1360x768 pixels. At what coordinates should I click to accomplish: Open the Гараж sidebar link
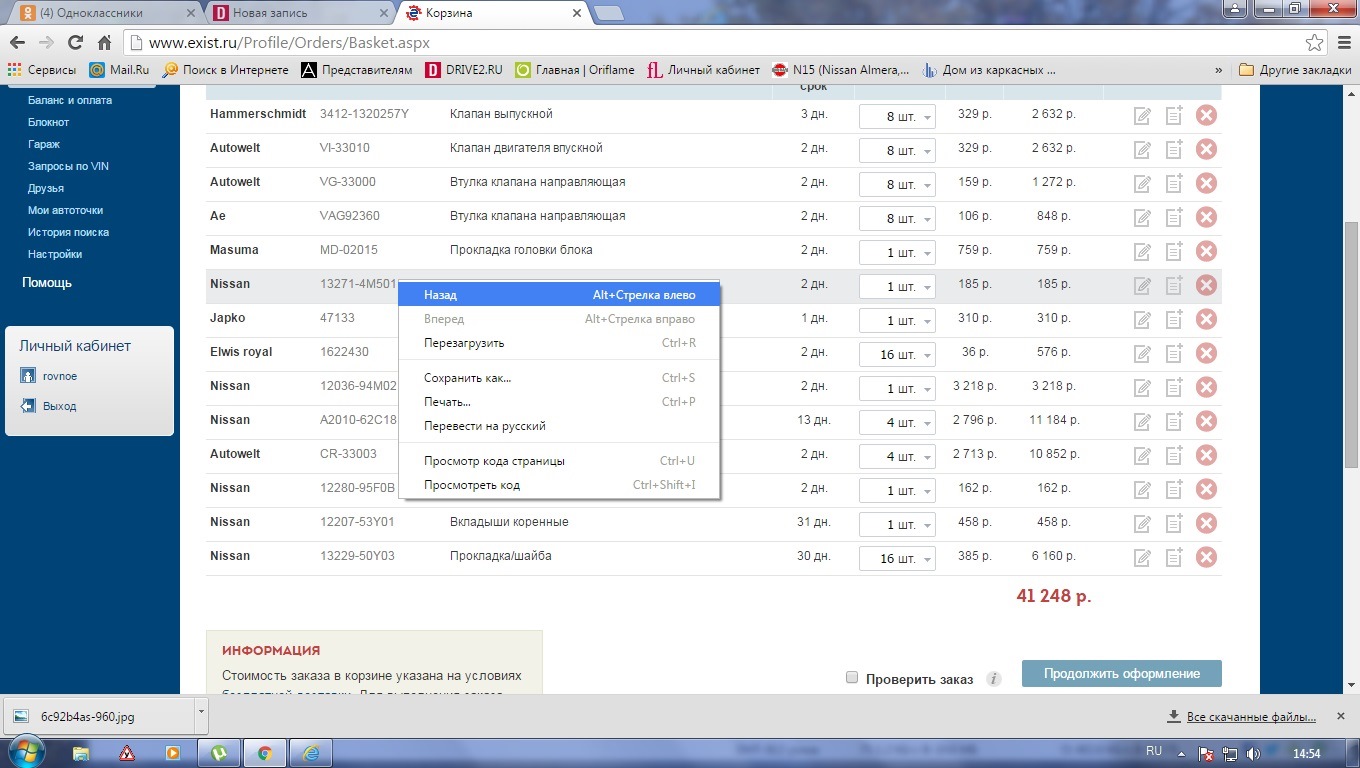tap(44, 144)
